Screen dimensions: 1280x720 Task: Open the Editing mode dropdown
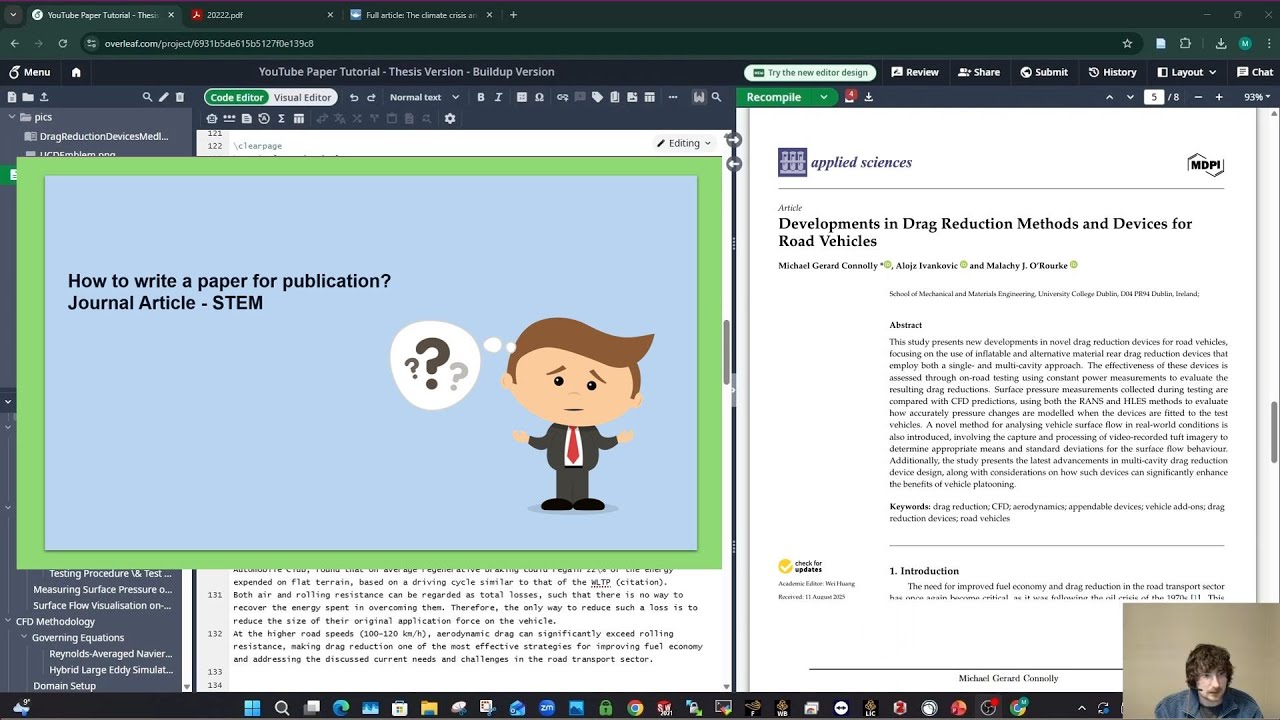point(684,143)
